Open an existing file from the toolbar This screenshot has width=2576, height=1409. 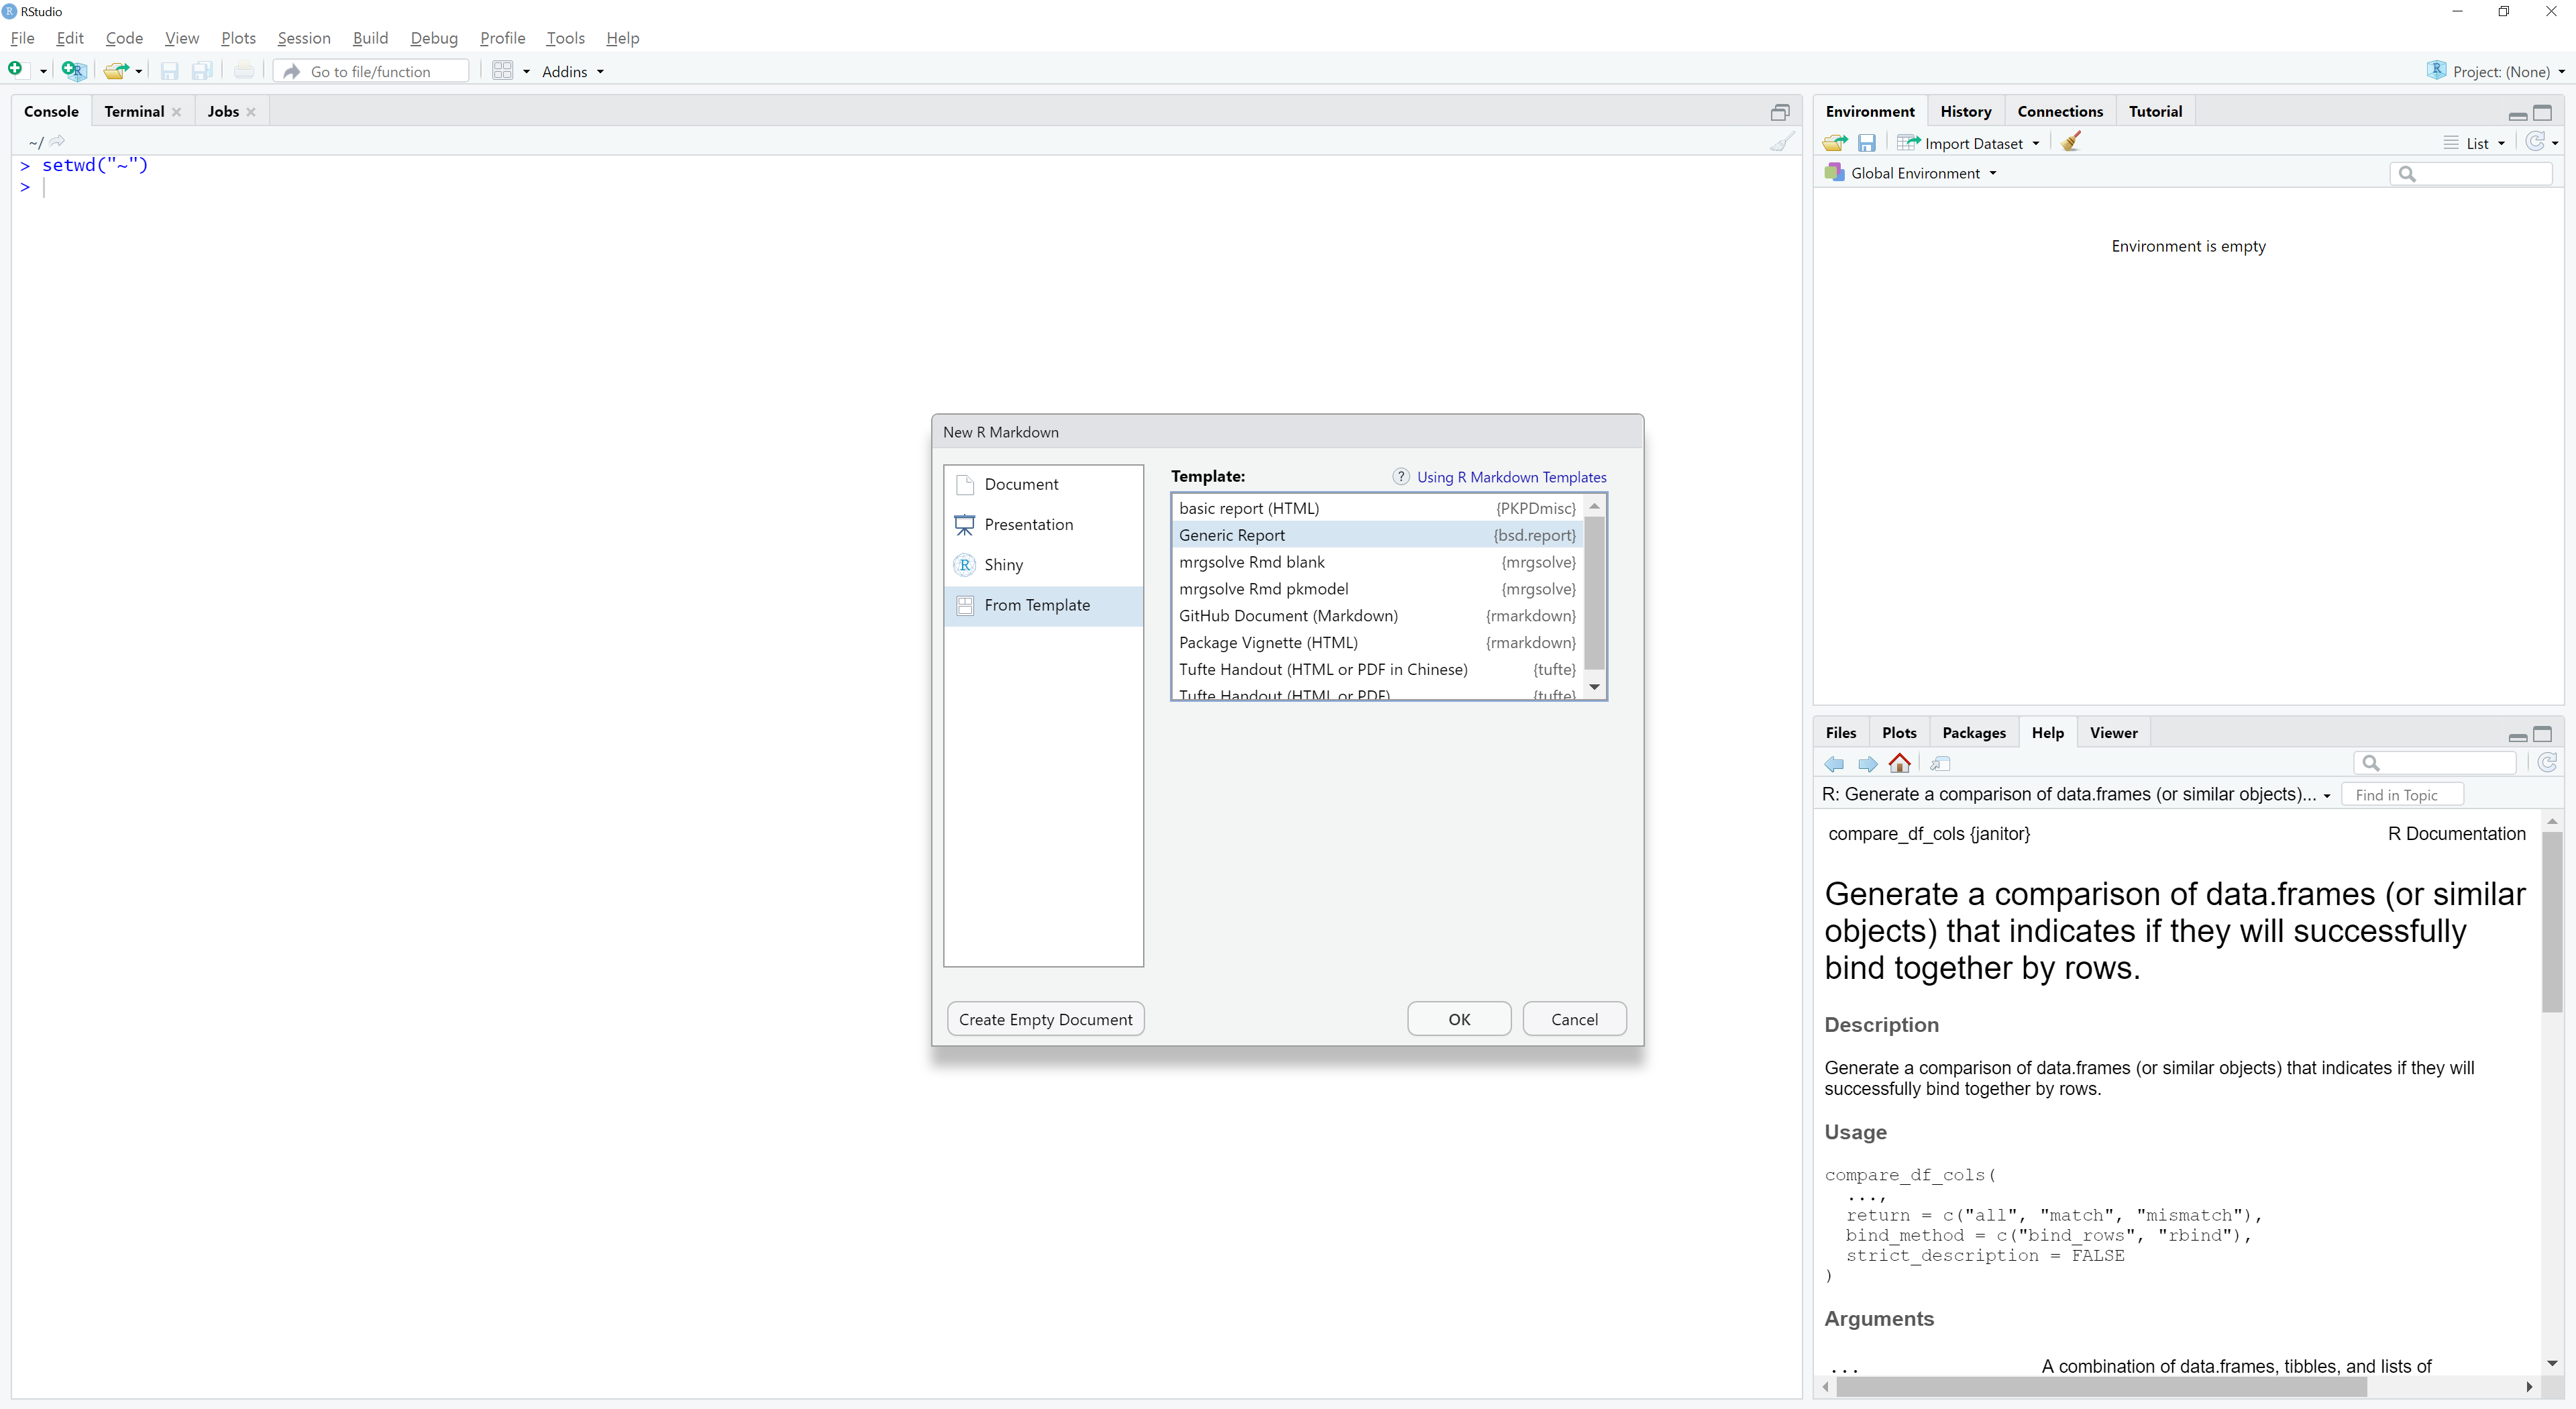pos(115,71)
